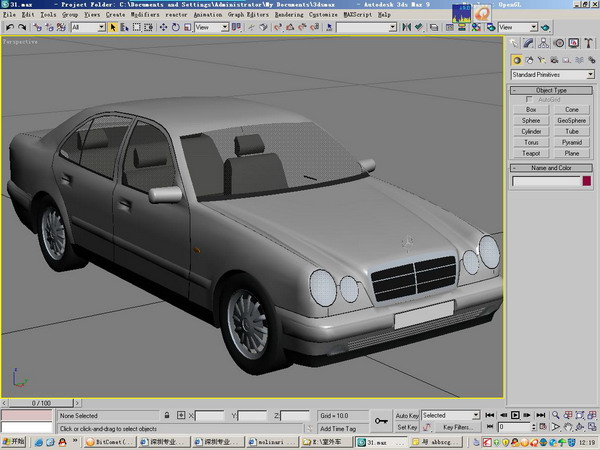Viewport: 600px width, 450px height.
Task: Open the Layer Manager icon
Action: 434,27
